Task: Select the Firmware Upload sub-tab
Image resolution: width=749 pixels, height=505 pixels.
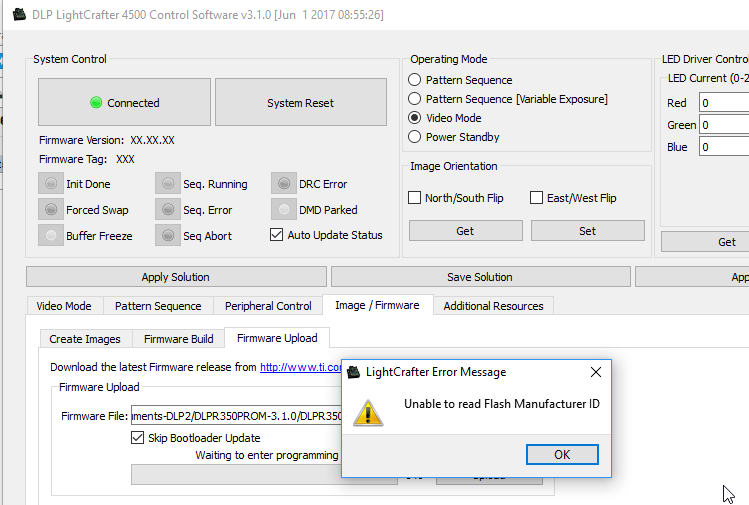Action: [277, 338]
